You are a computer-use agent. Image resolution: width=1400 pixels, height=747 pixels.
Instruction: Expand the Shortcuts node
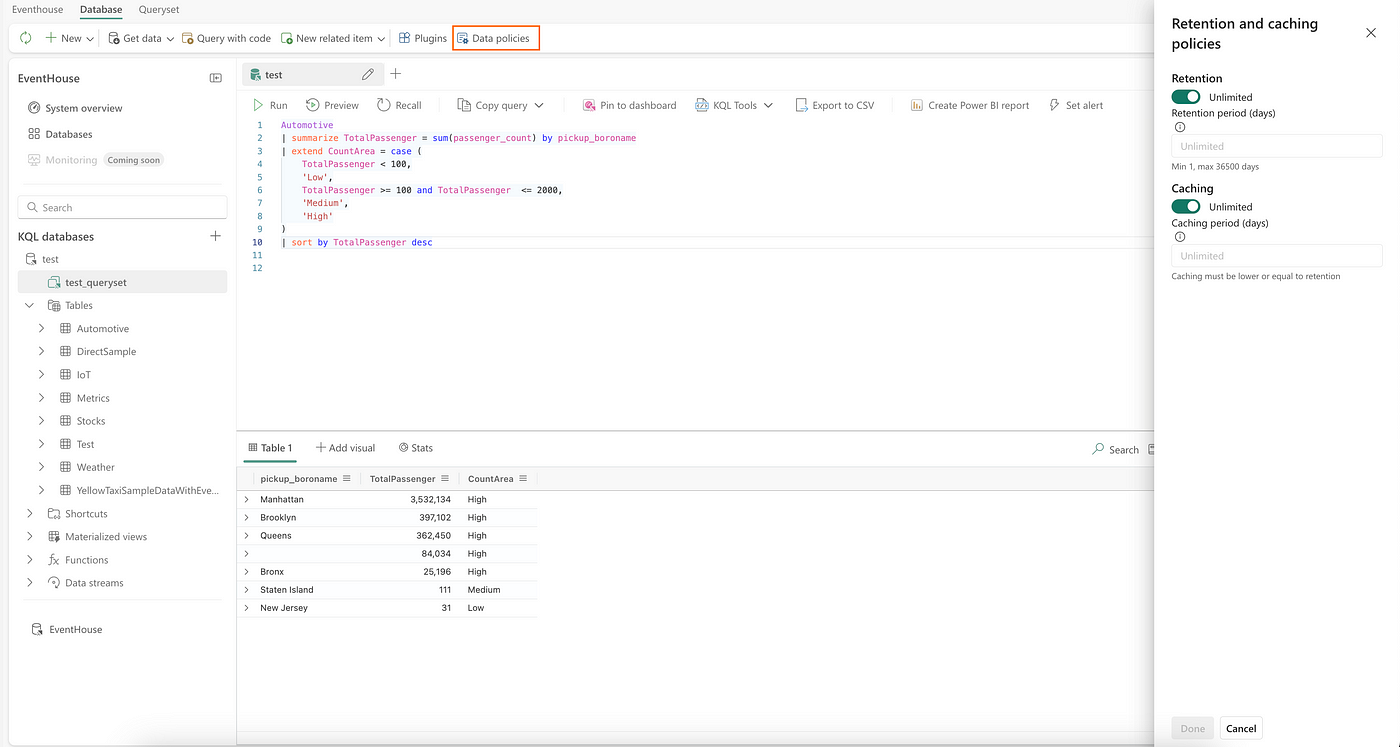30,513
